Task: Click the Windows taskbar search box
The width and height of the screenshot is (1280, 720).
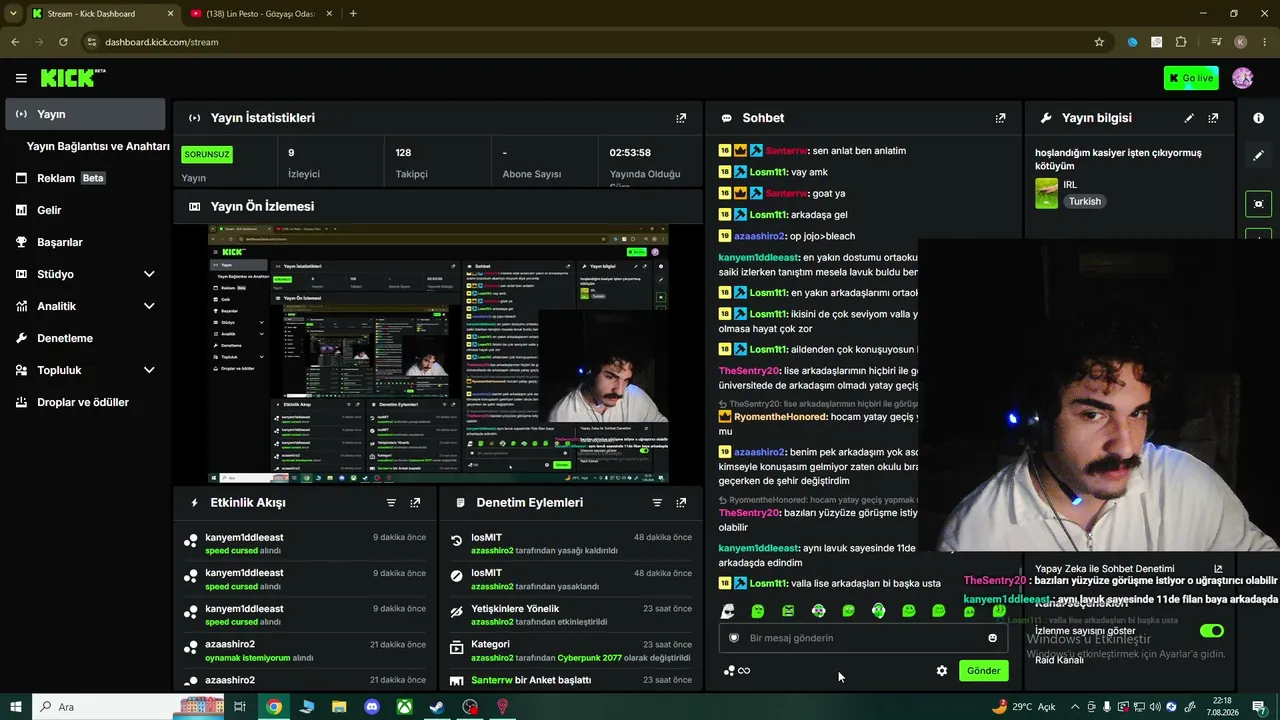Action: [x=129, y=707]
